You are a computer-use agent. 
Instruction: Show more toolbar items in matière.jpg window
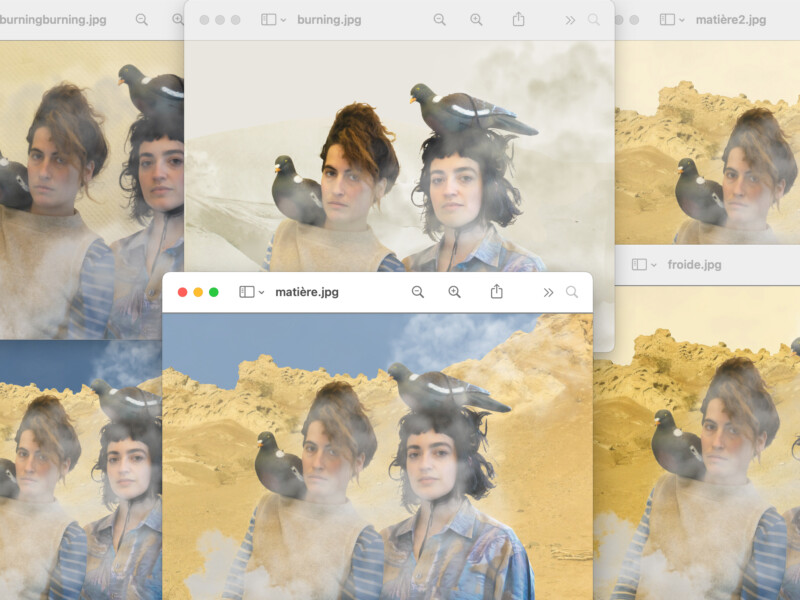pos(548,292)
